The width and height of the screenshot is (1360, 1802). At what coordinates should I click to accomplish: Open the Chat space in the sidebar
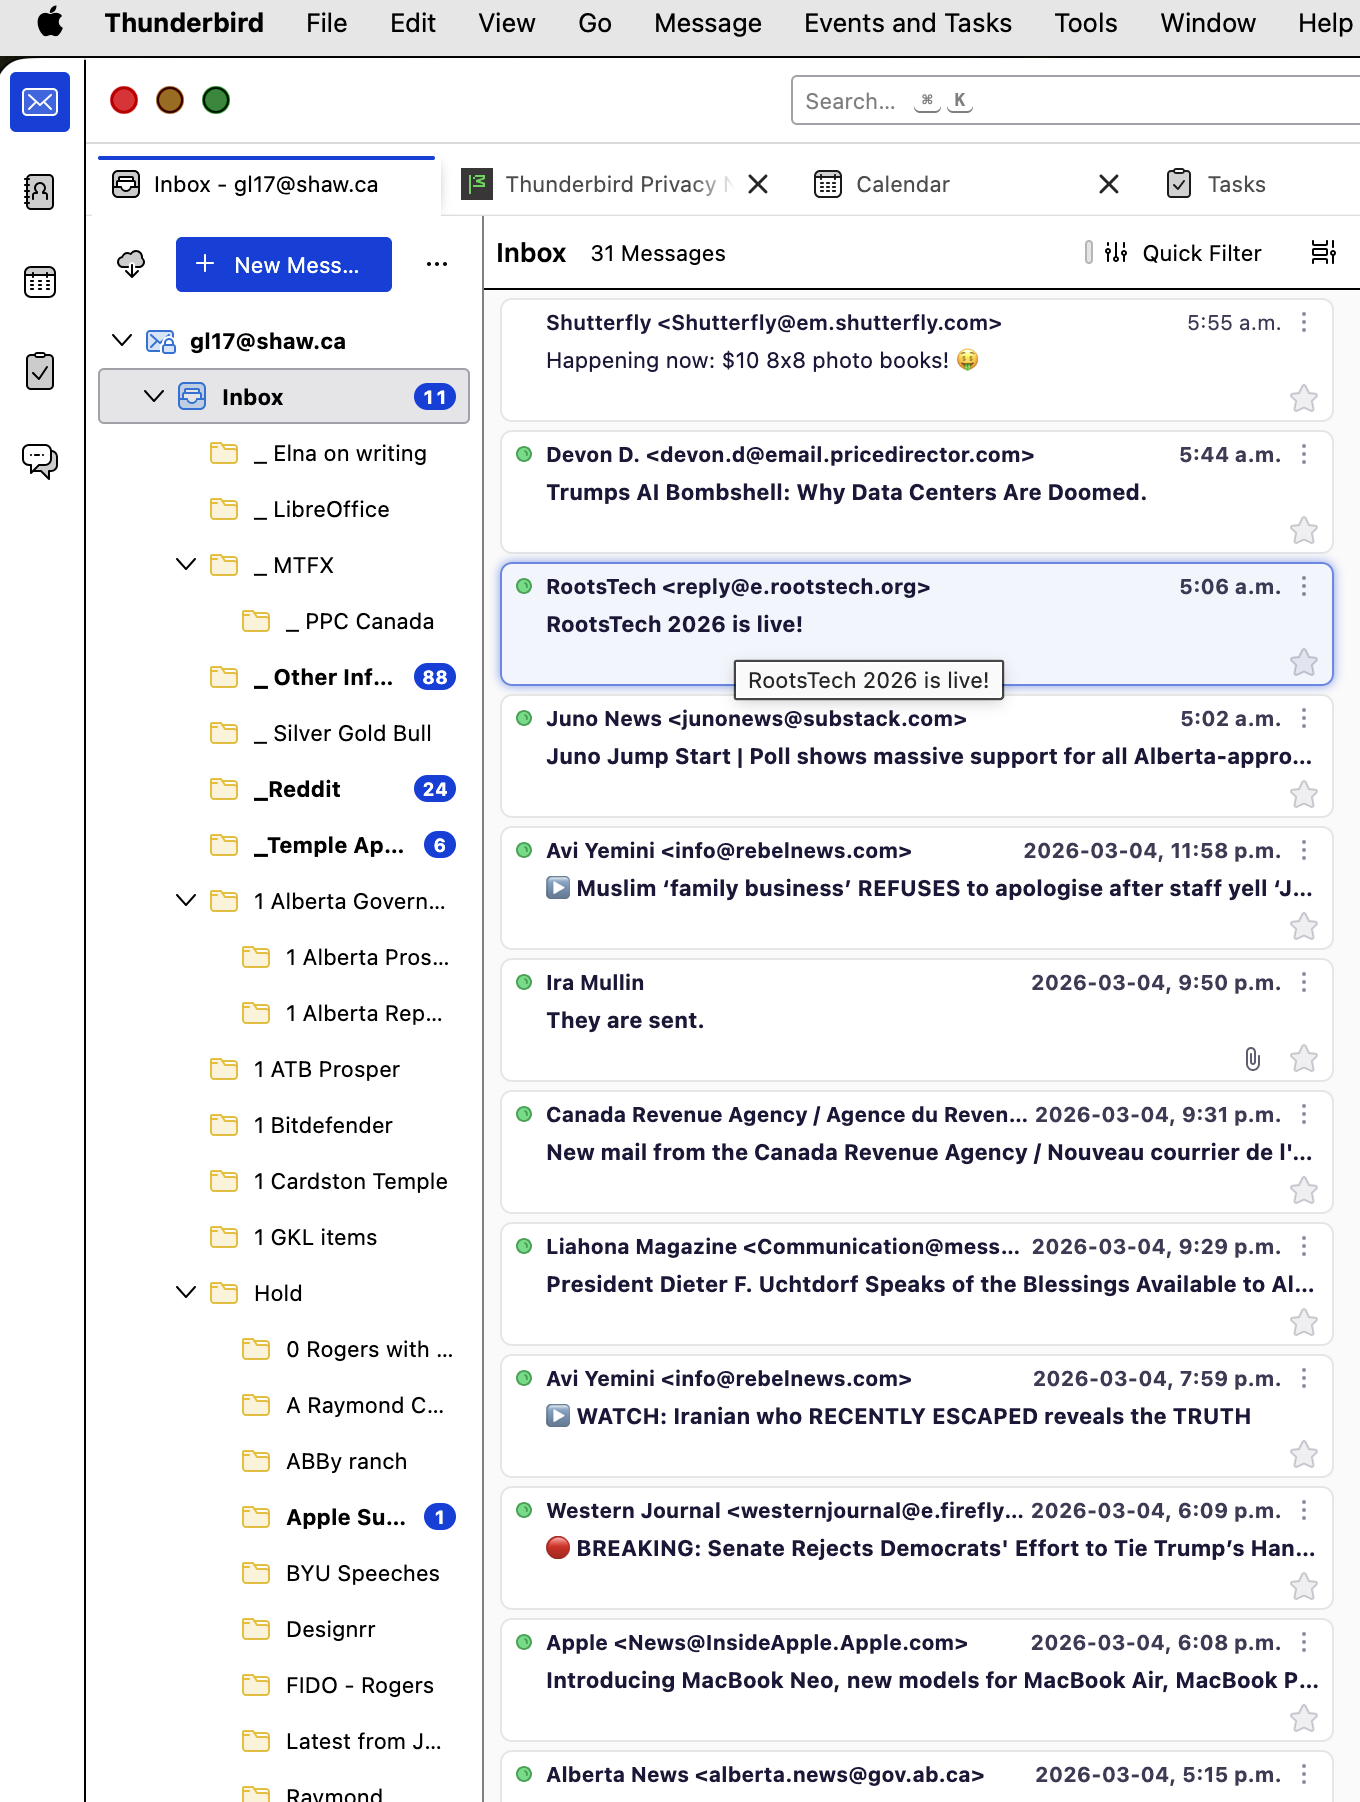pos(40,461)
